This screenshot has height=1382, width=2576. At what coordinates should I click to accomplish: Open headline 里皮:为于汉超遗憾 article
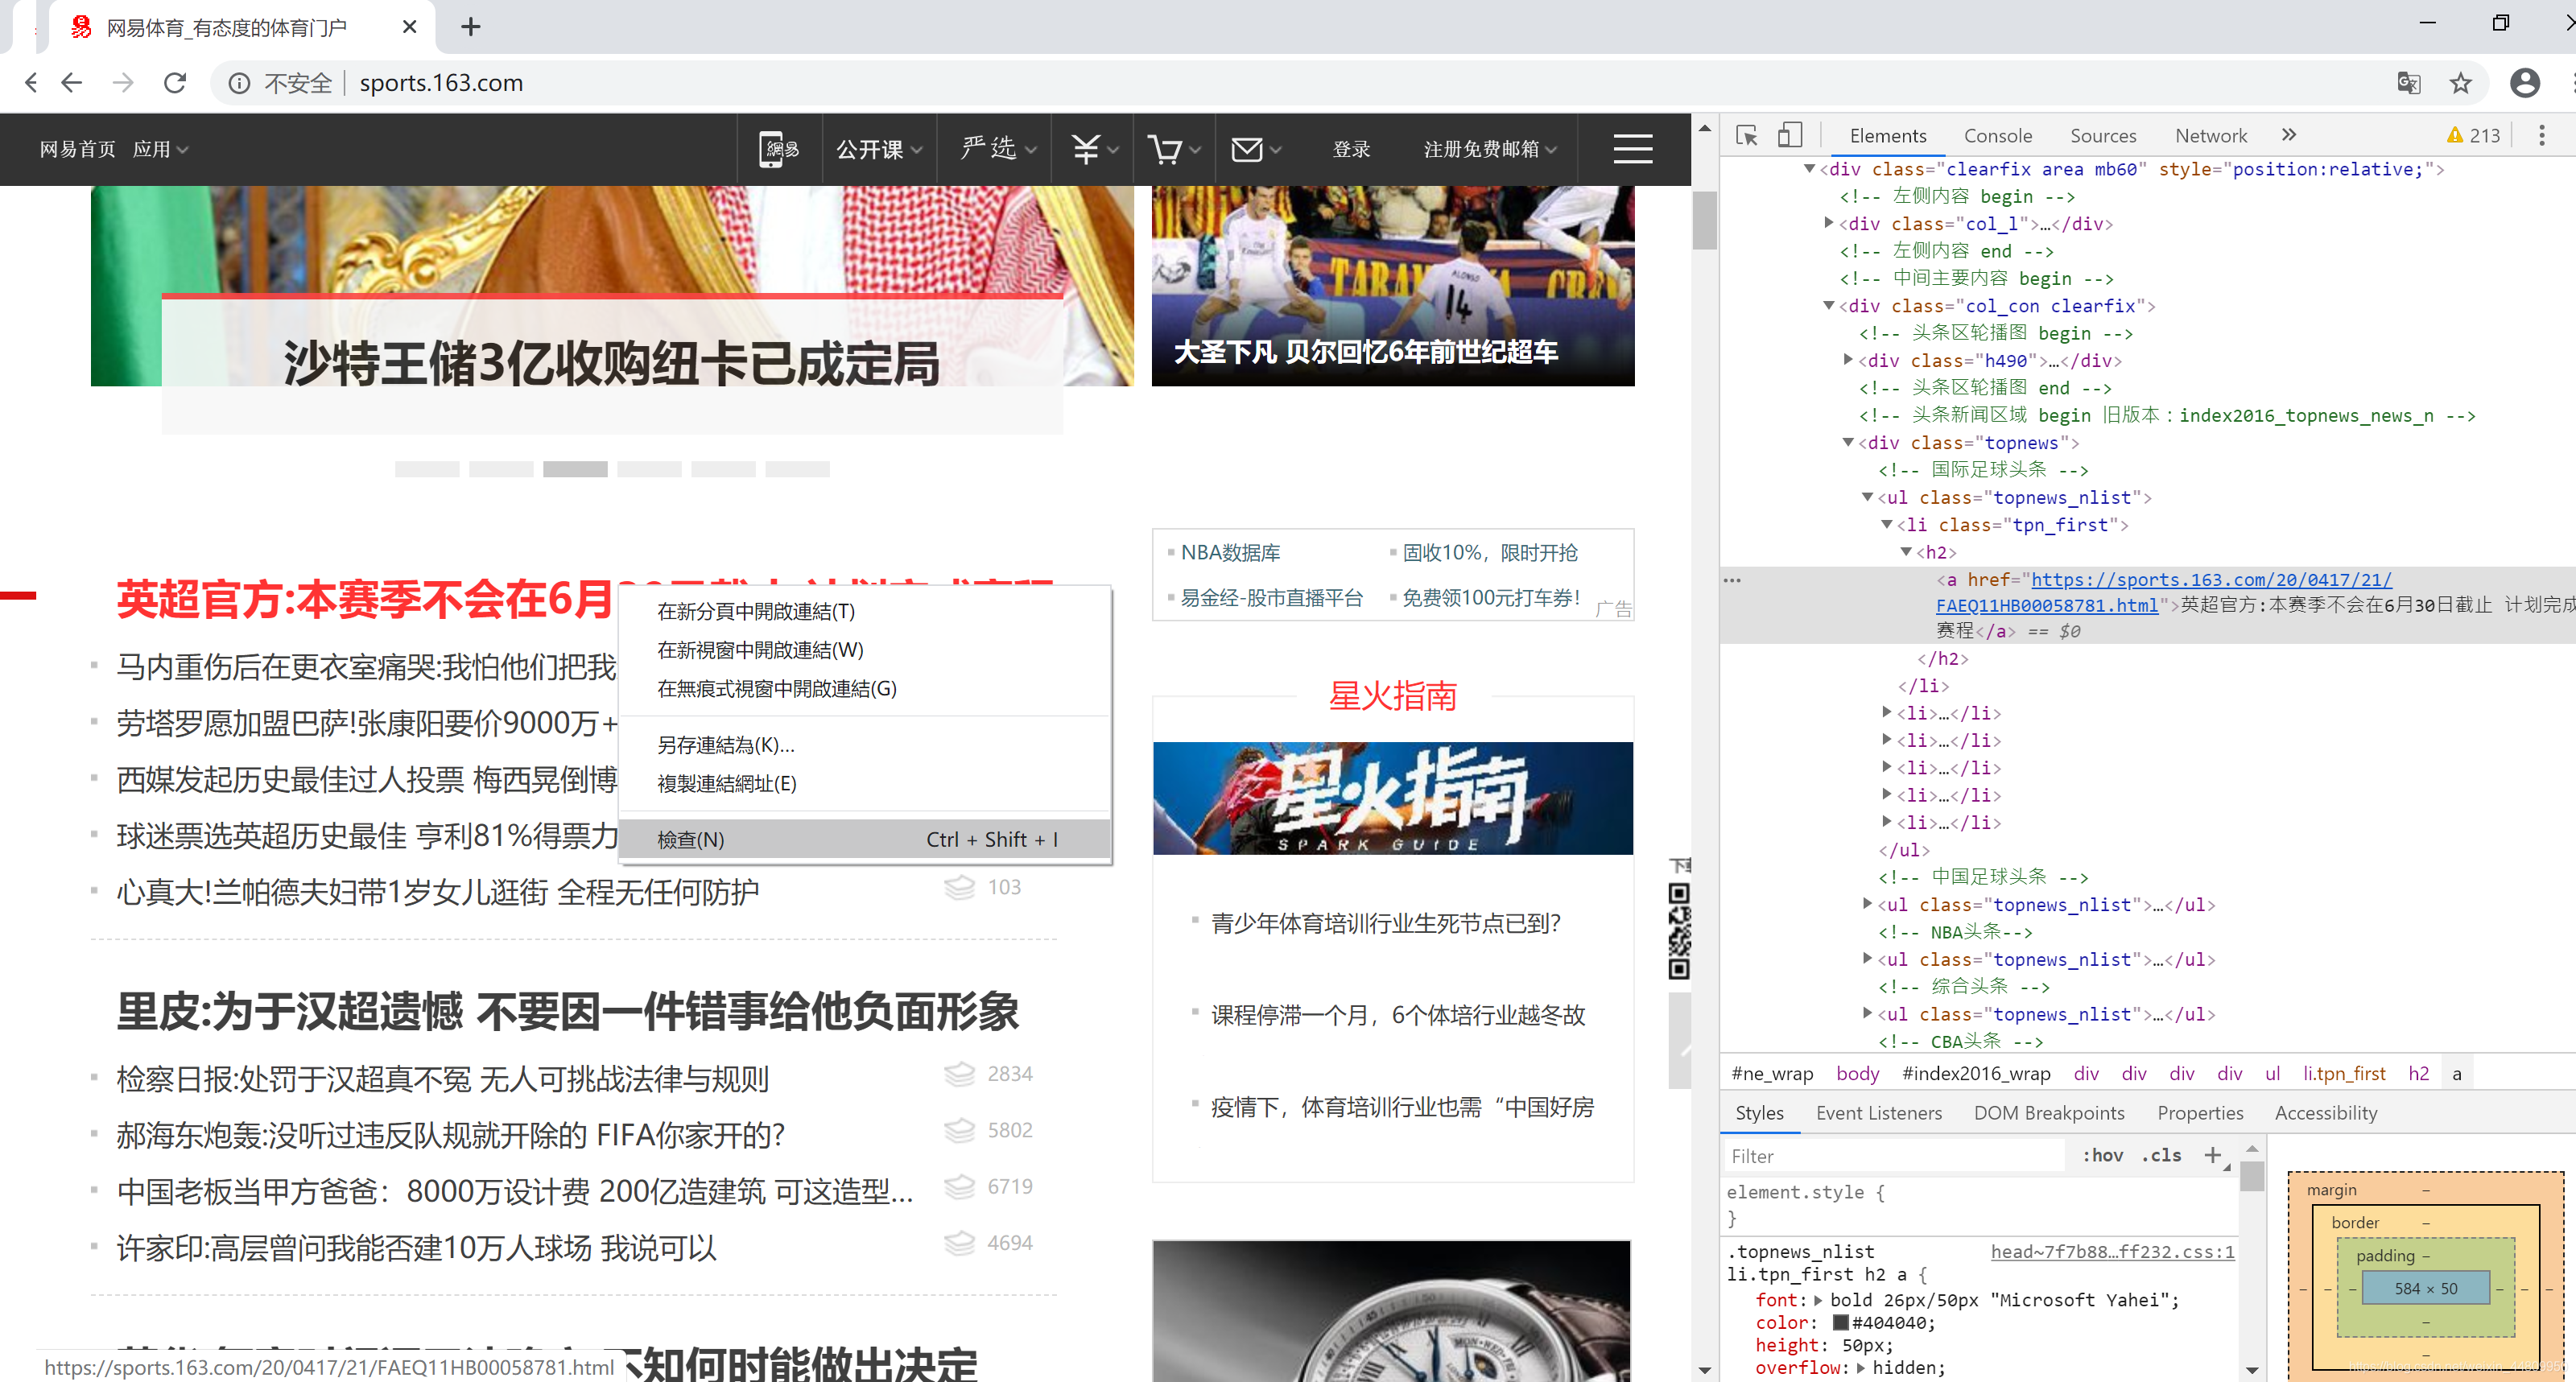[567, 1011]
